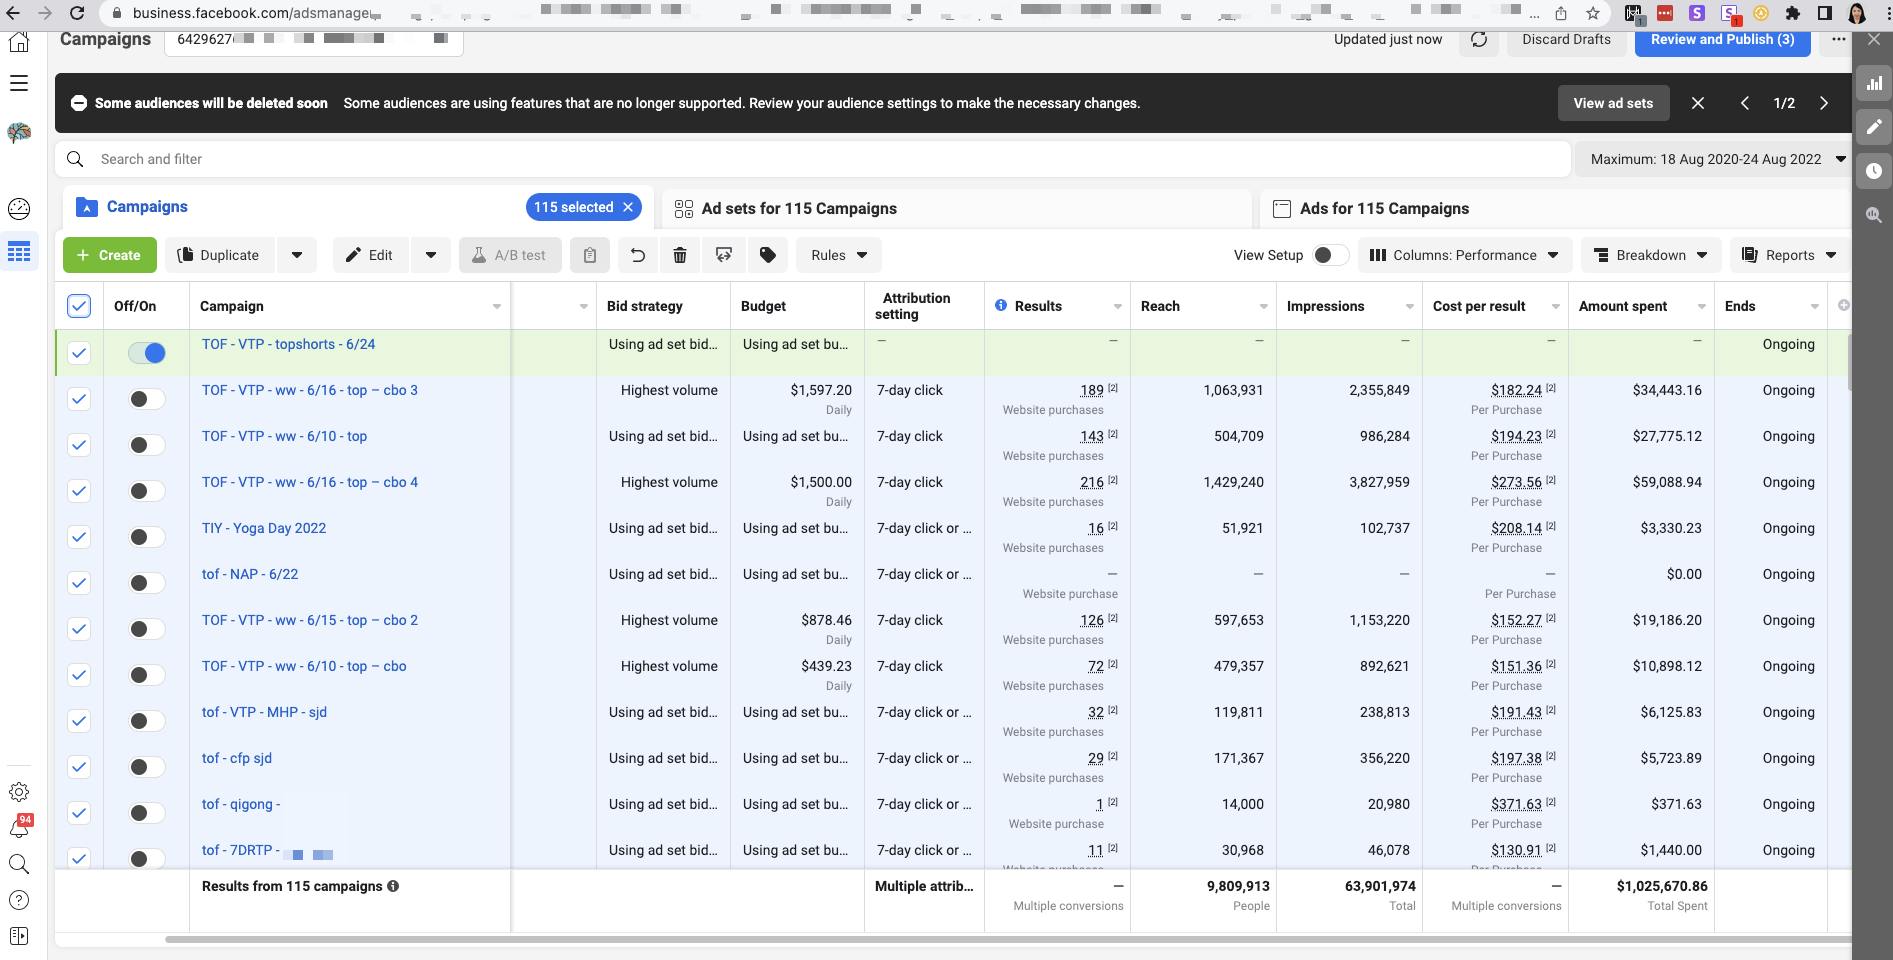
Task: Uncheck the tof - cfp sjd row checkbox
Action: point(79,767)
